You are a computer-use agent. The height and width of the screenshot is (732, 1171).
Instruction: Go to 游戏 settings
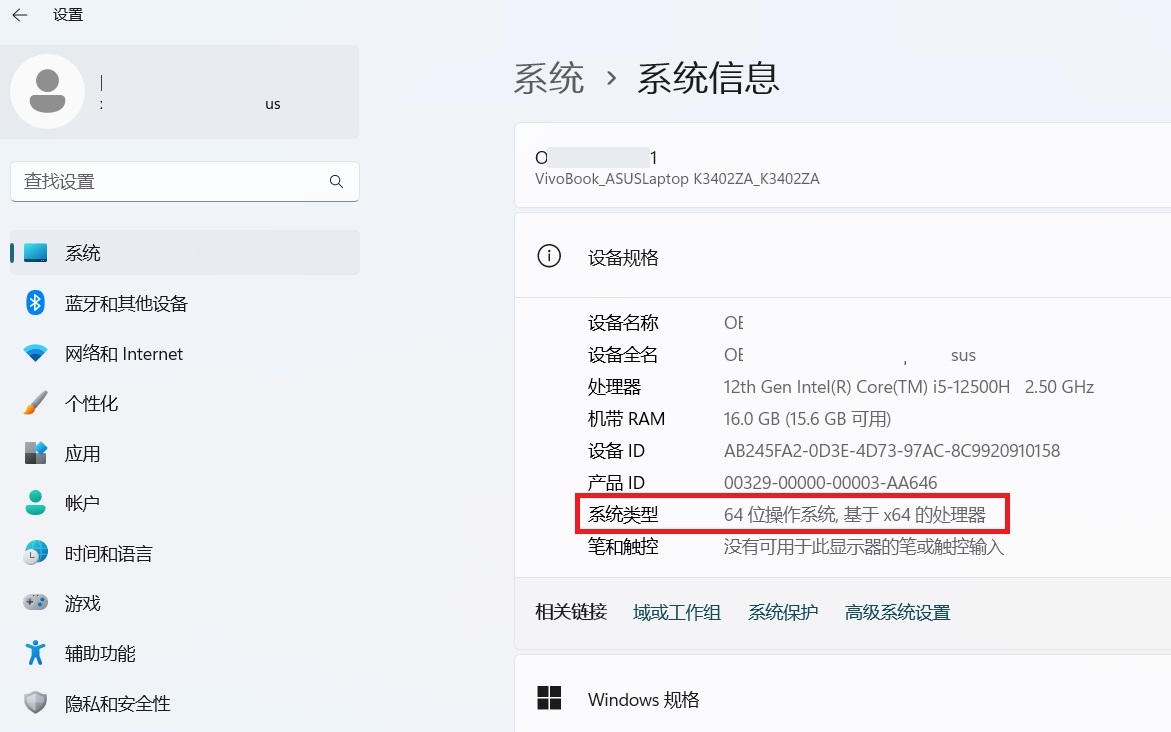point(184,603)
